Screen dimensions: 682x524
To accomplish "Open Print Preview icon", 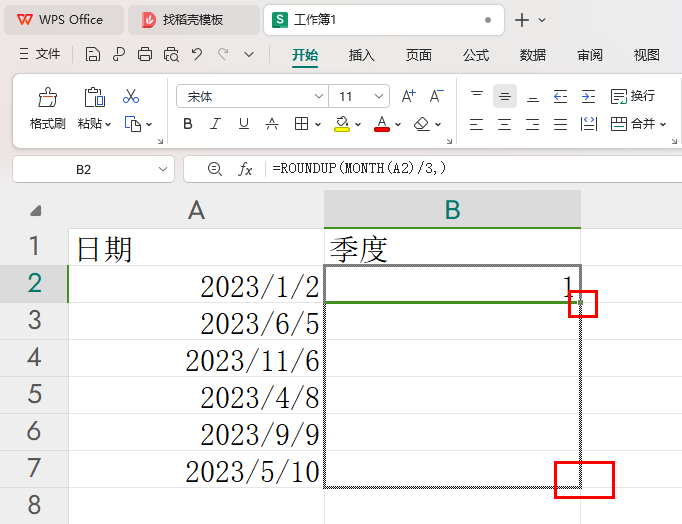I will click(171, 55).
